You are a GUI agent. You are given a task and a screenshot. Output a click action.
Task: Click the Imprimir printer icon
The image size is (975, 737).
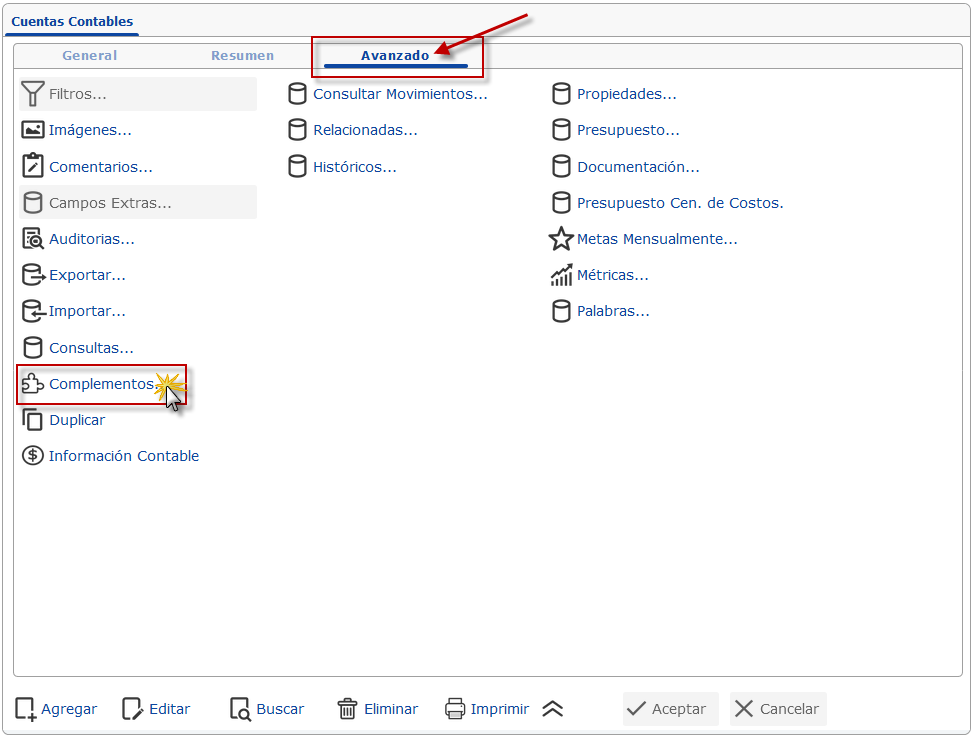click(455, 709)
